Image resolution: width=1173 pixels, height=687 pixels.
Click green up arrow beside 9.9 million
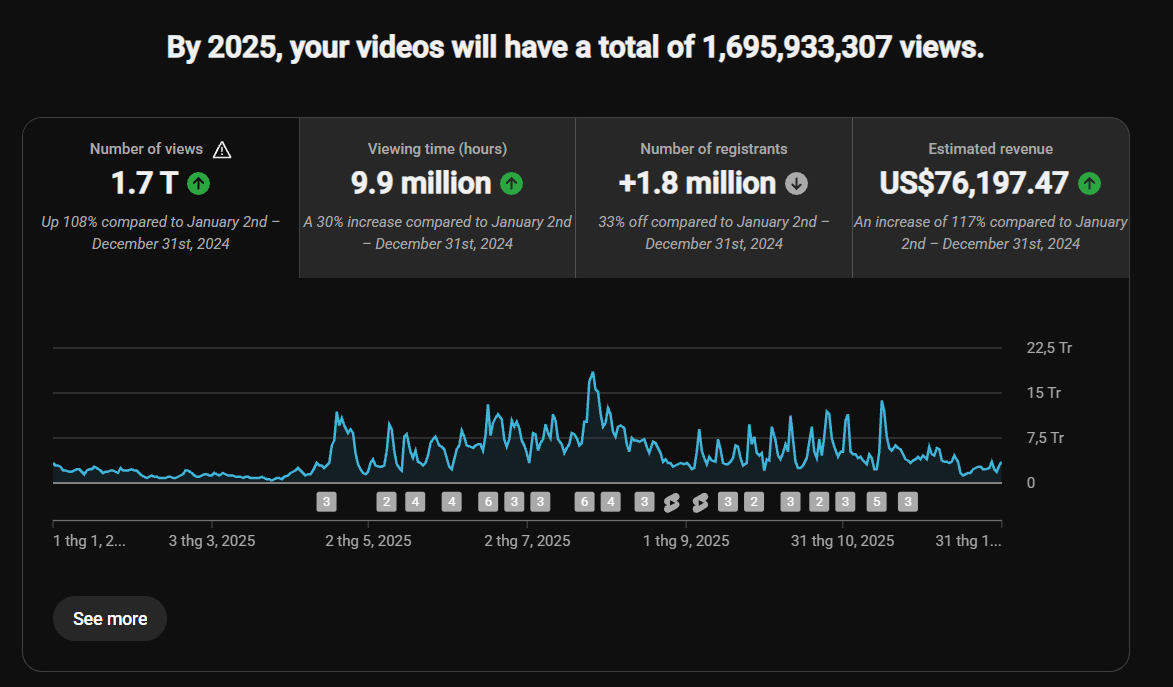pos(511,183)
